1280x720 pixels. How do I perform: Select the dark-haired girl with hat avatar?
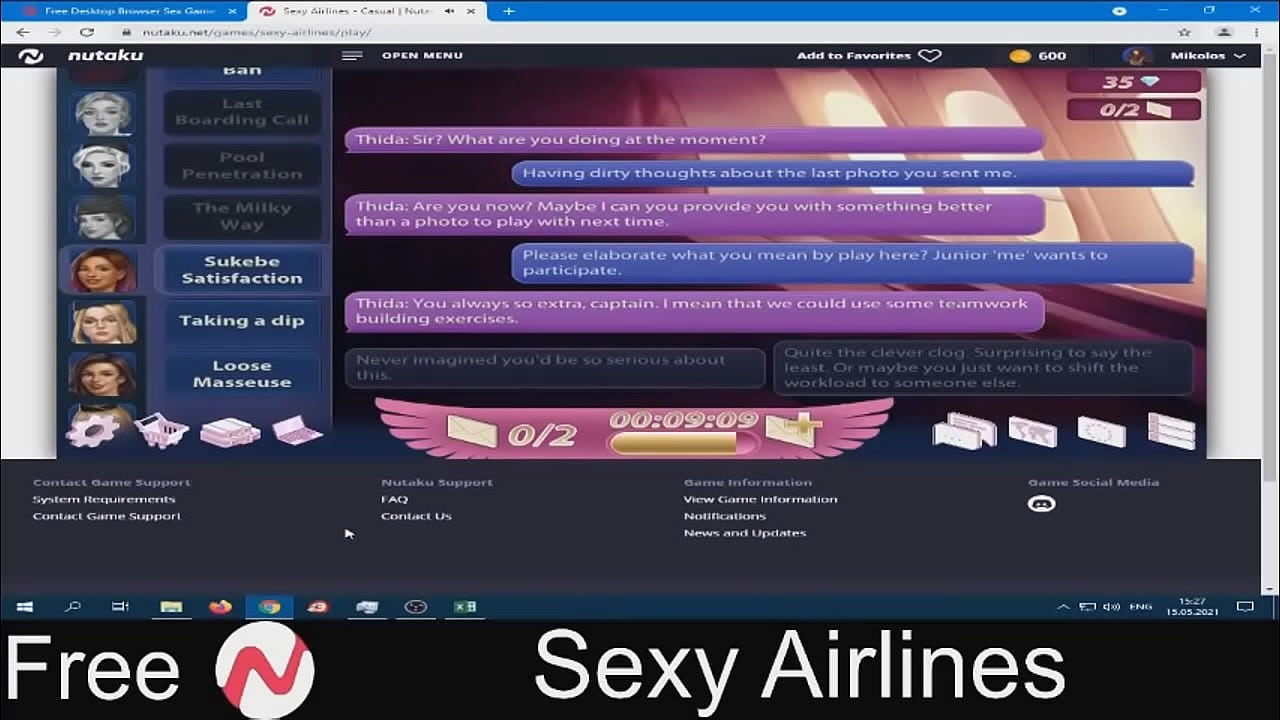click(102, 217)
